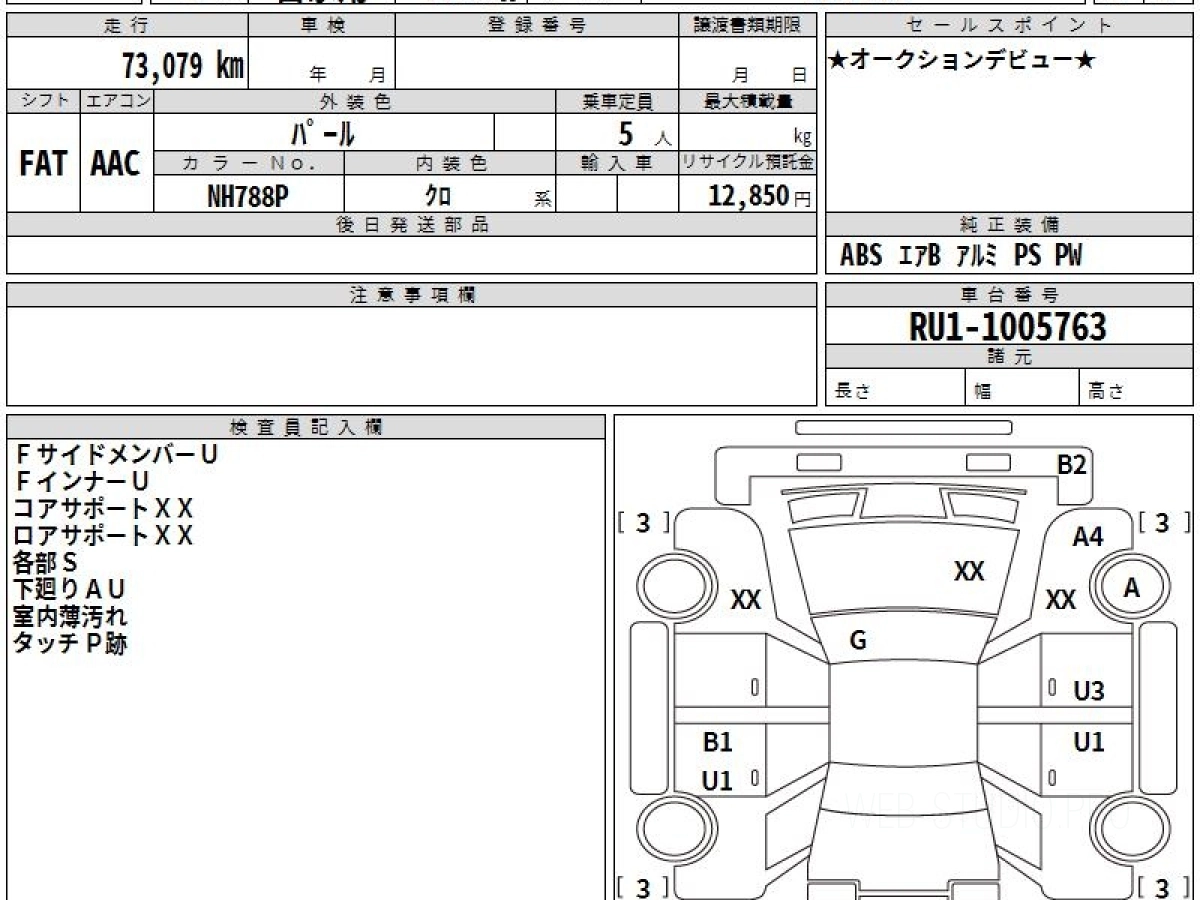The height and width of the screenshot is (900, 1200).
Task: Click the U1 mark below B1
Action: (717, 781)
